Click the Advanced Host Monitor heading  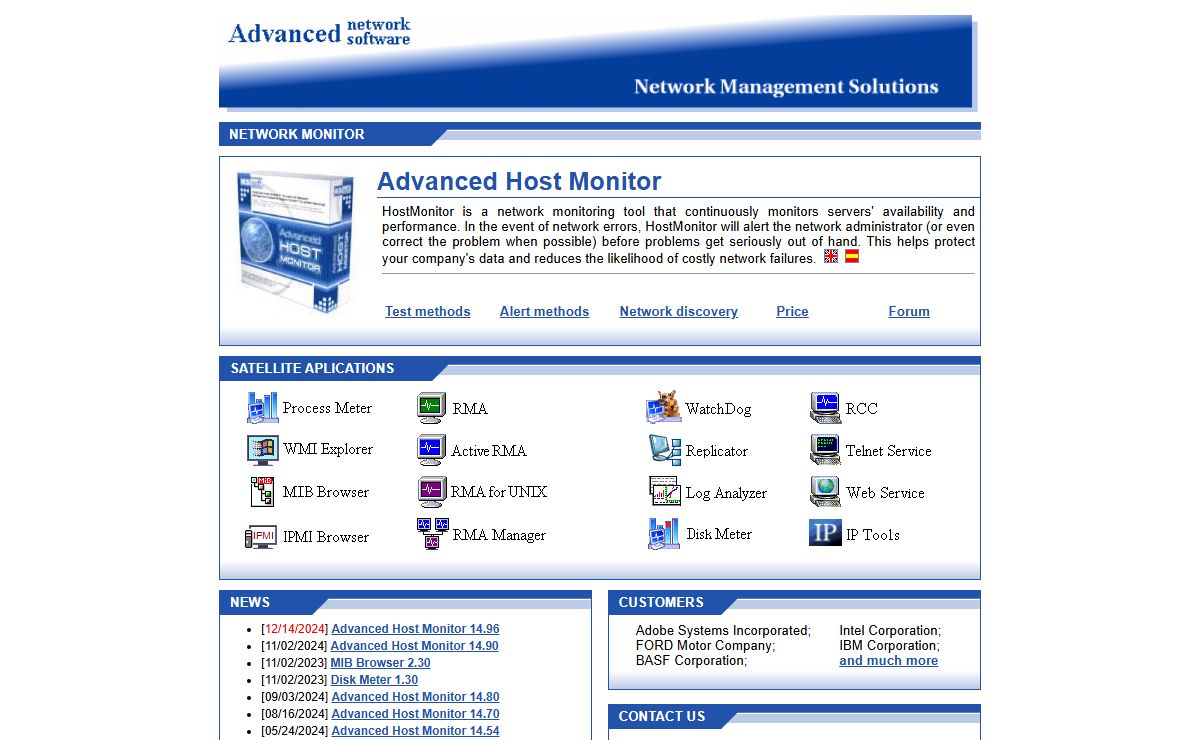519,181
